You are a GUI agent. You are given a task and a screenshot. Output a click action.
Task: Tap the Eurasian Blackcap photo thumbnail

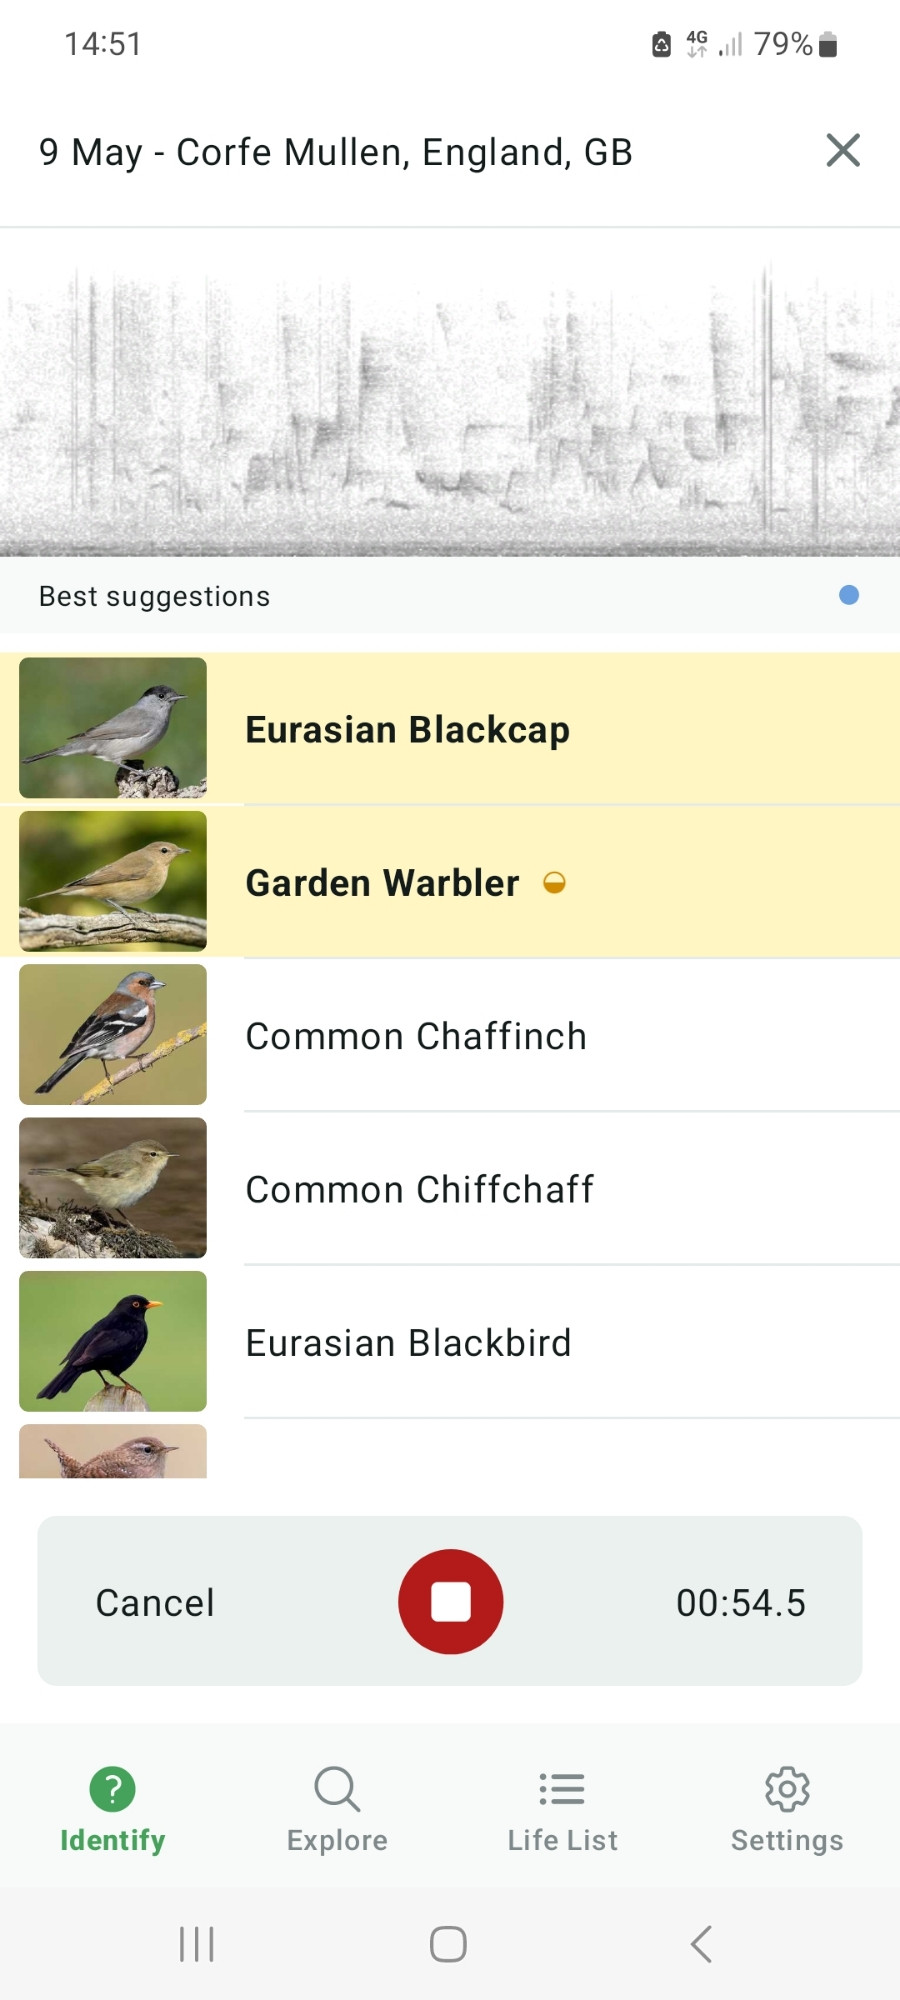(x=113, y=728)
